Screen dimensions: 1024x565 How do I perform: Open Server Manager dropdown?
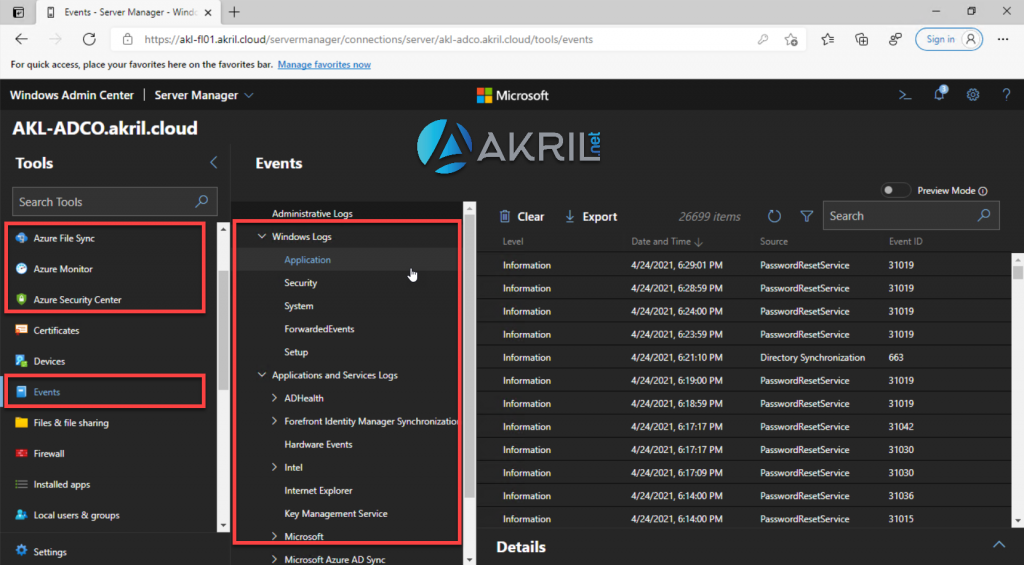204,95
